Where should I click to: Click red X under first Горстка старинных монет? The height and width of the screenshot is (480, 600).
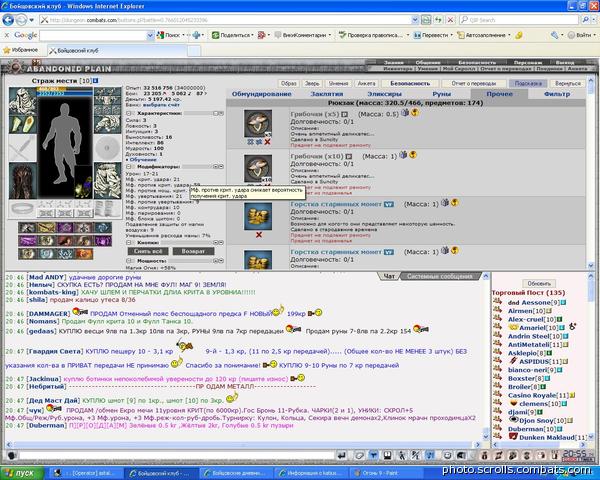[x=259, y=235]
